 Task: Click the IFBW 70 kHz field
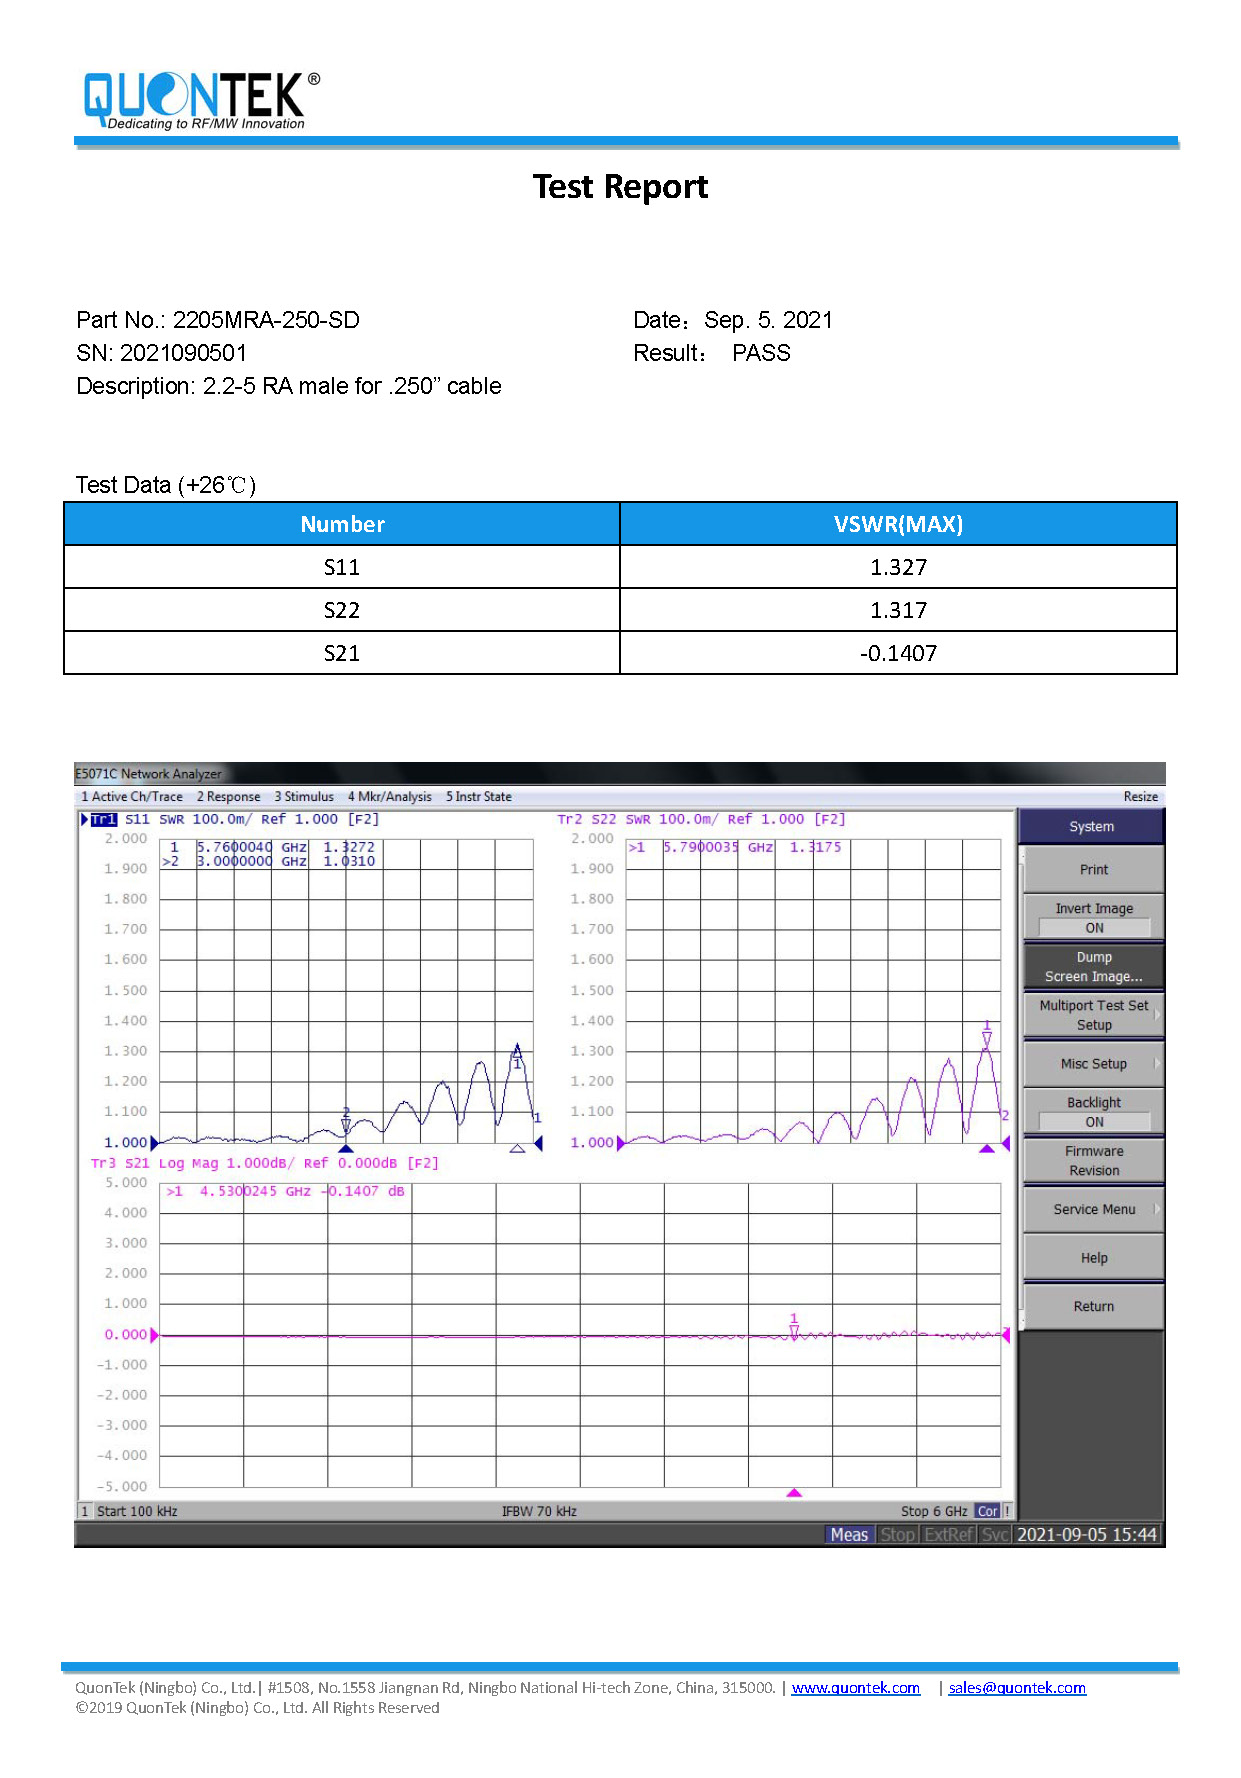539,1511
